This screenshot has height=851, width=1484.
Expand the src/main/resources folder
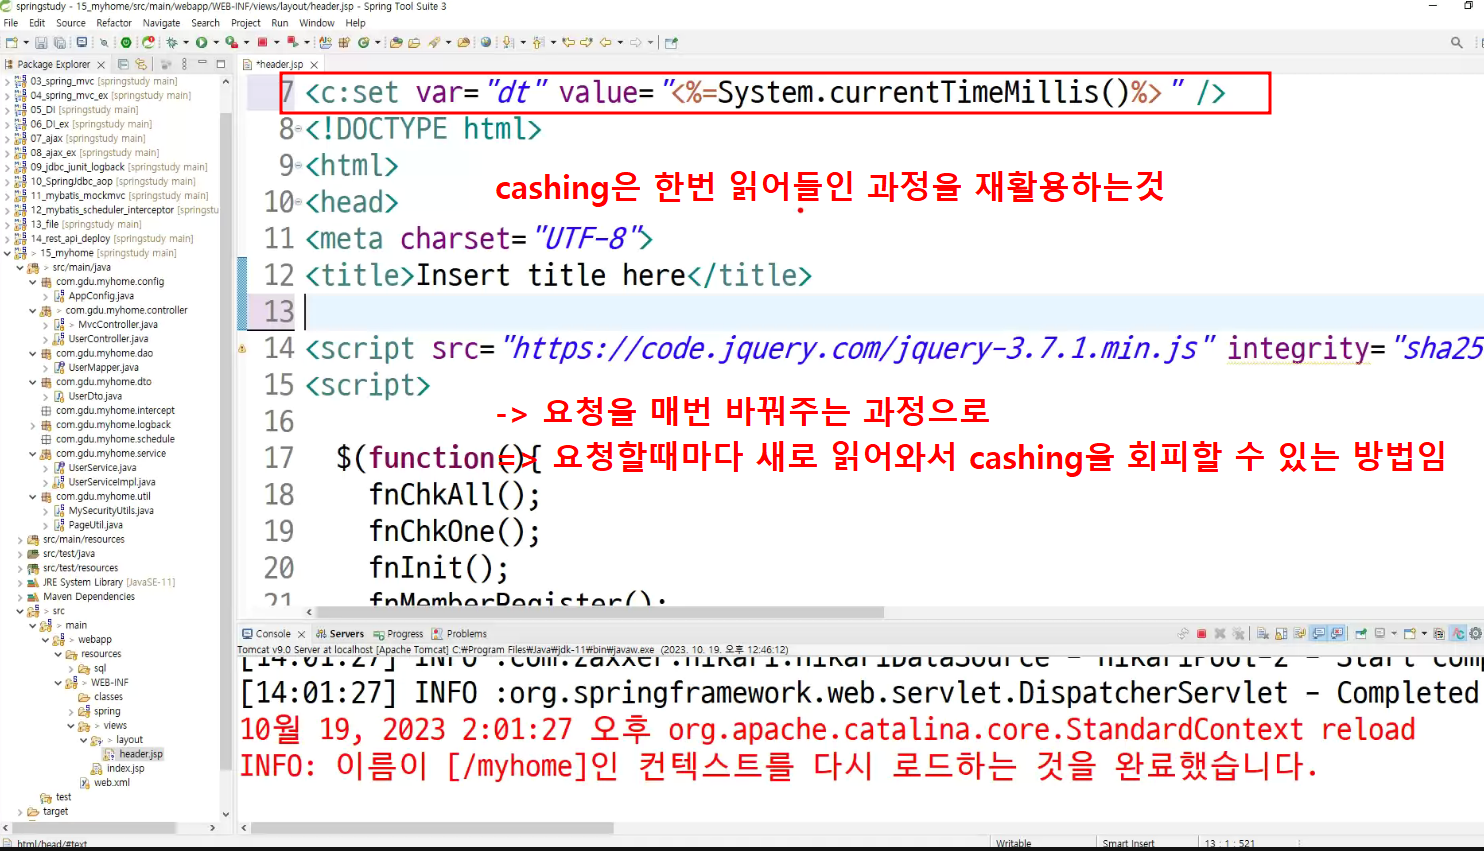coord(20,539)
